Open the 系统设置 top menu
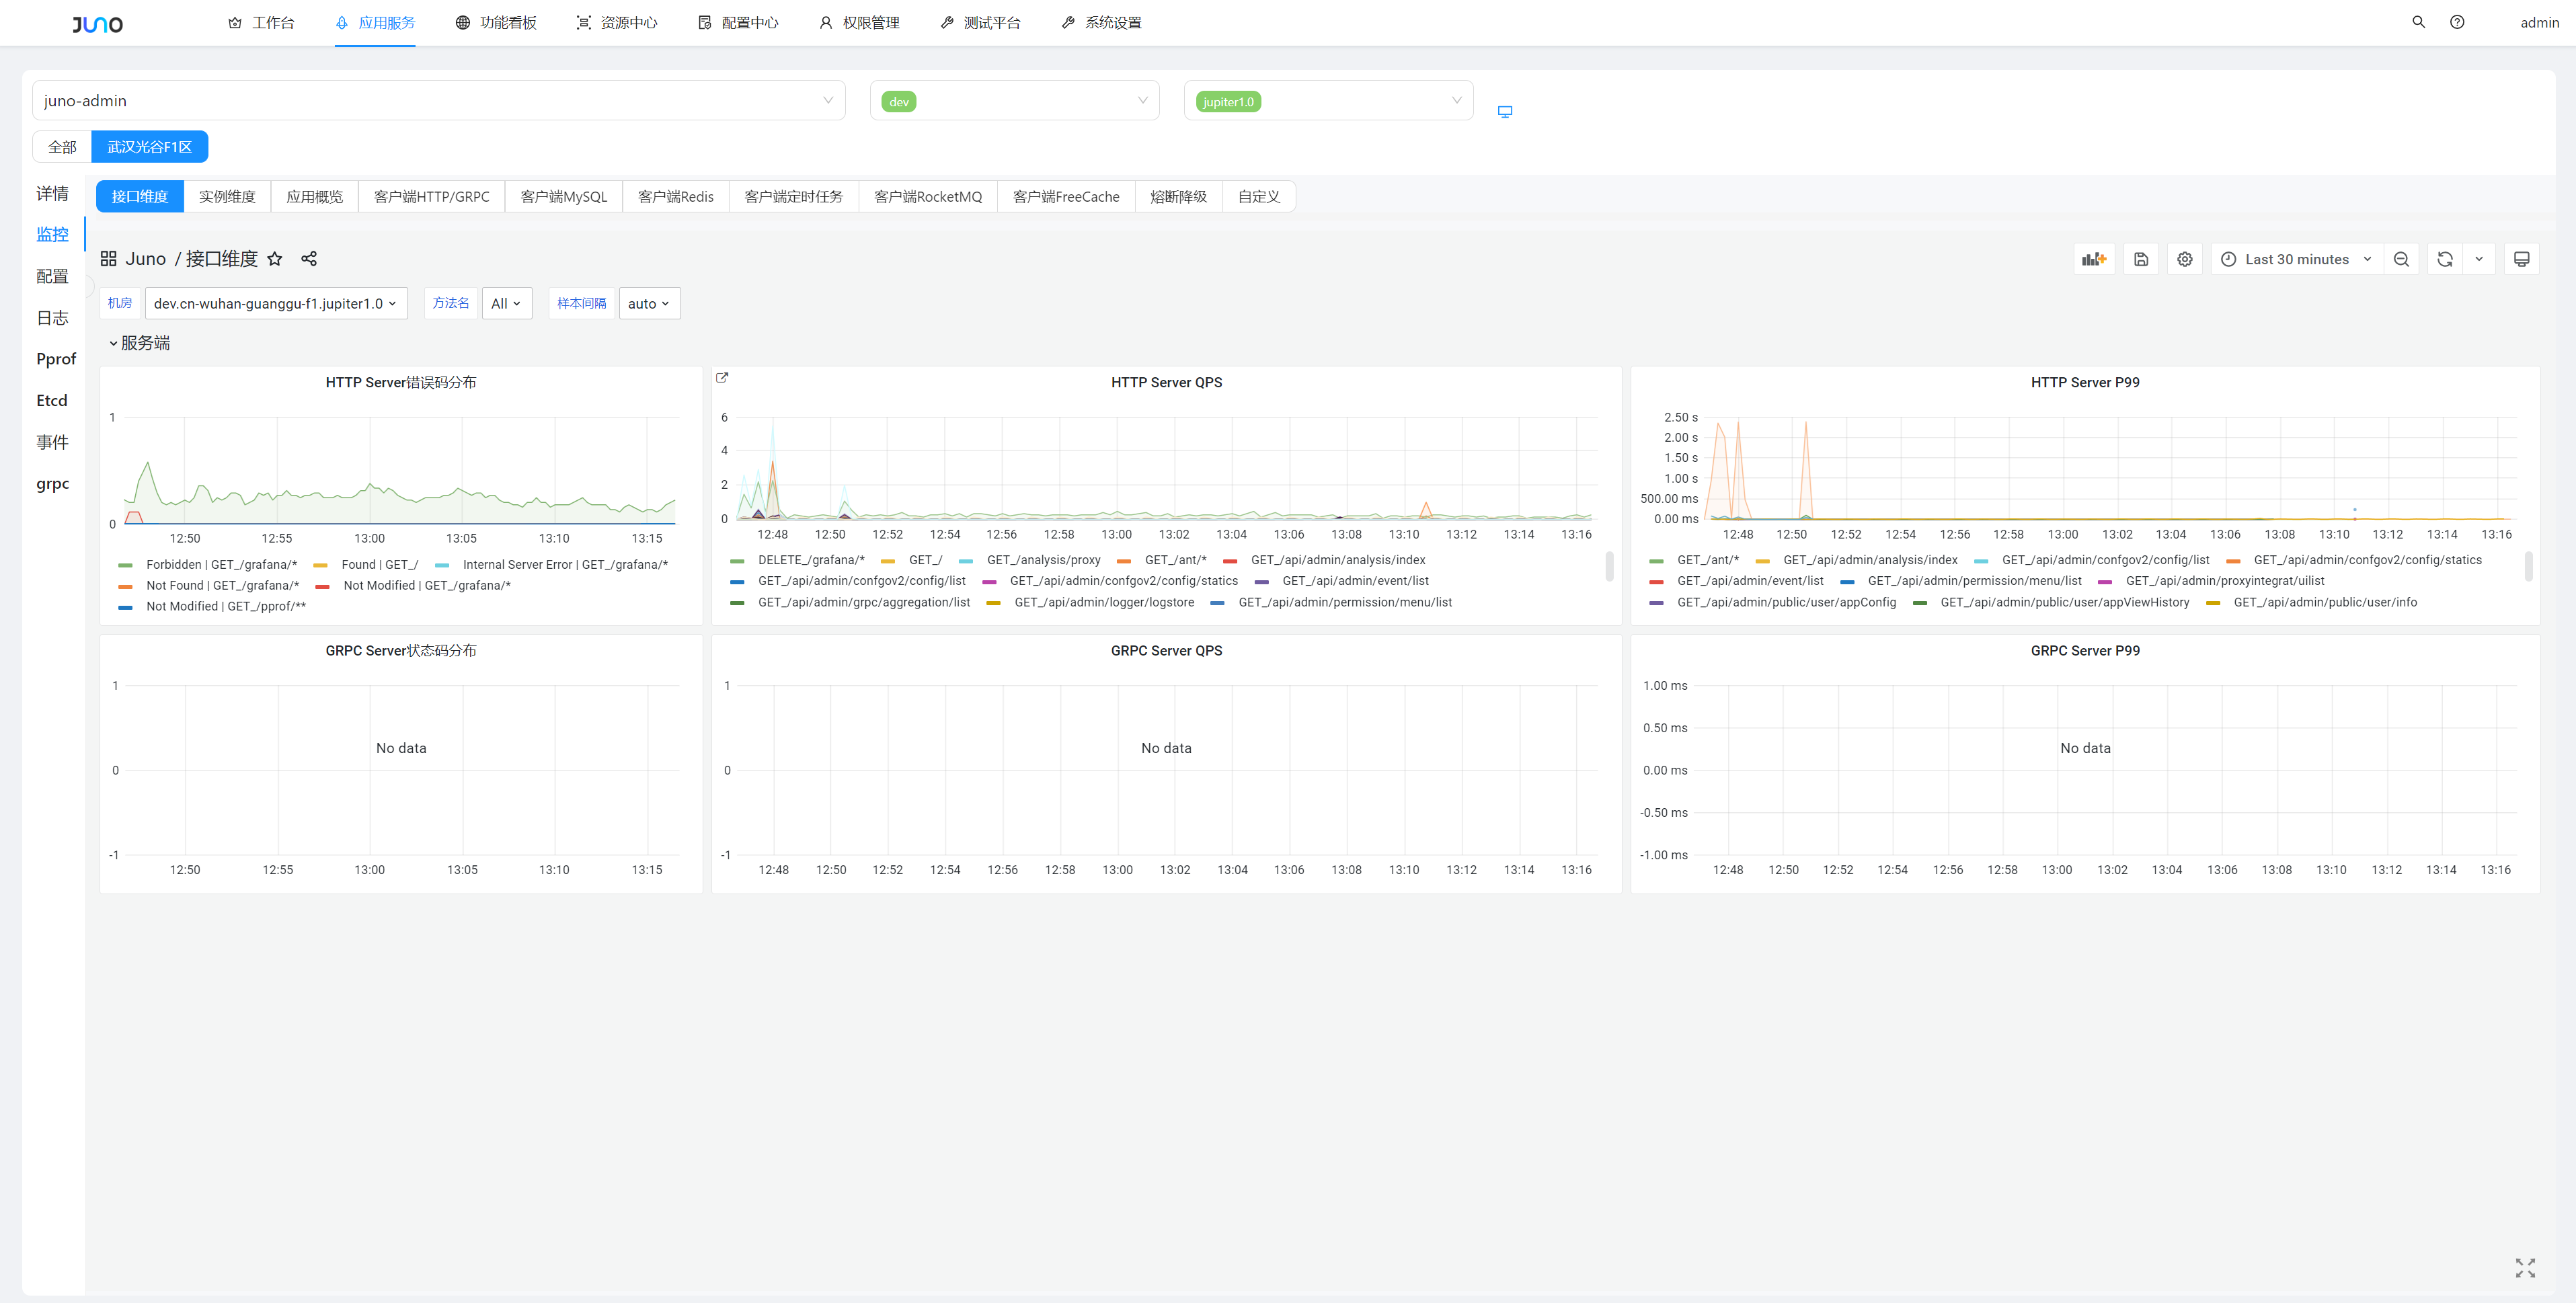 click(x=1101, y=23)
